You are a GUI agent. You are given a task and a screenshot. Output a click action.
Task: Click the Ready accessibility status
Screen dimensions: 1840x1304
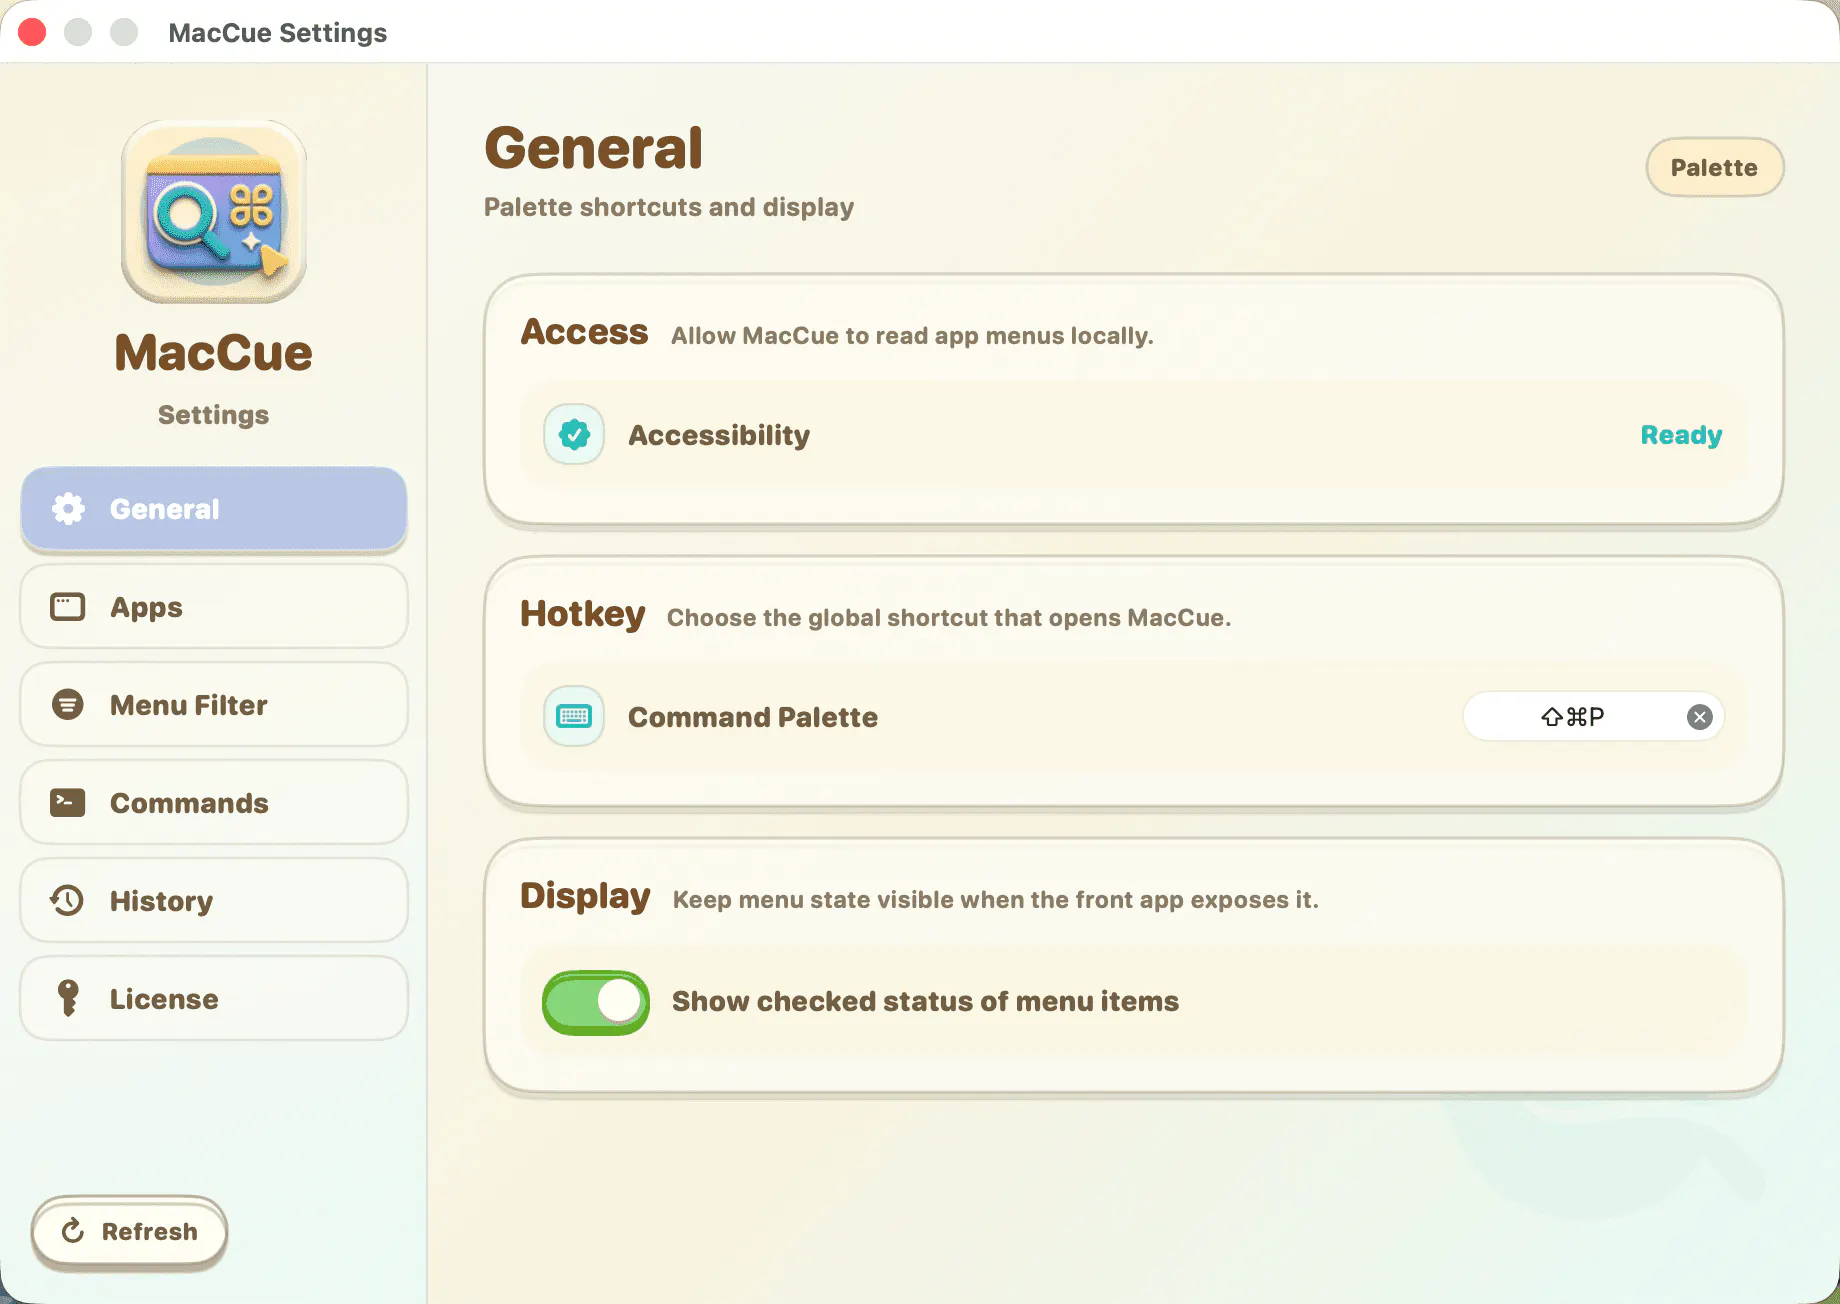(x=1681, y=435)
